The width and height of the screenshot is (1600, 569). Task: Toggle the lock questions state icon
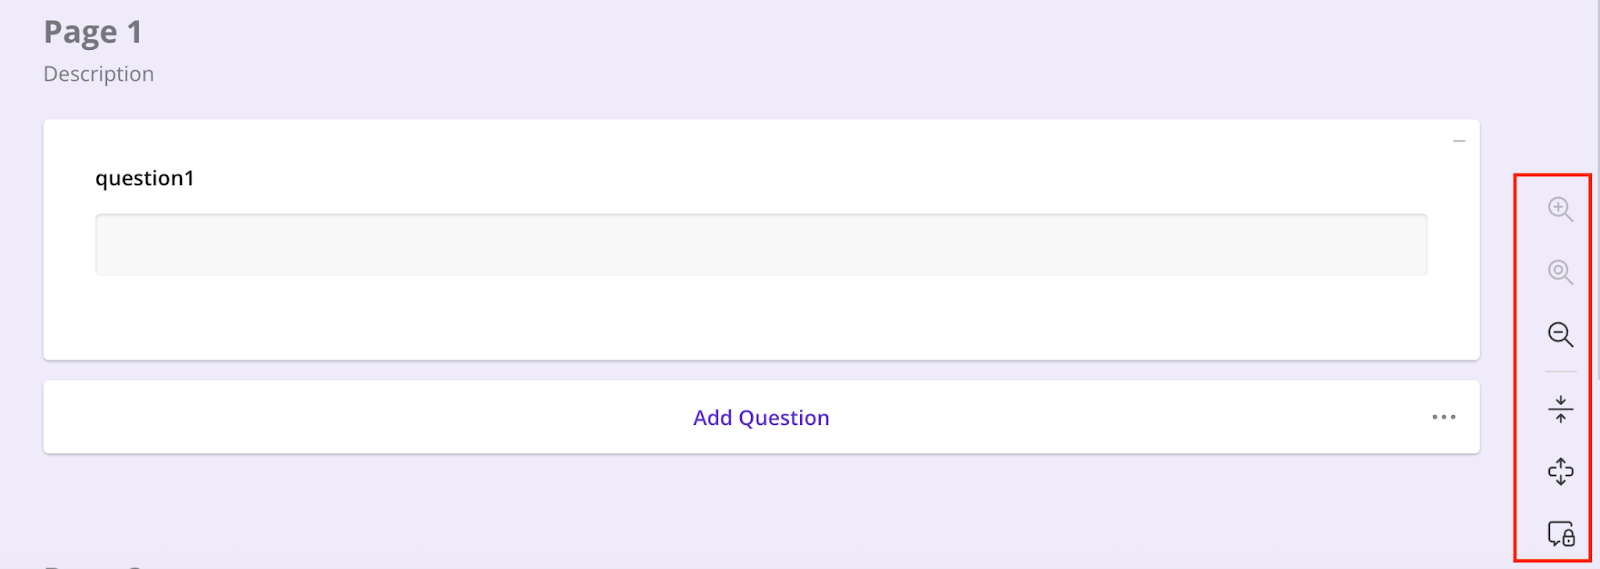click(x=1561, y=533)
